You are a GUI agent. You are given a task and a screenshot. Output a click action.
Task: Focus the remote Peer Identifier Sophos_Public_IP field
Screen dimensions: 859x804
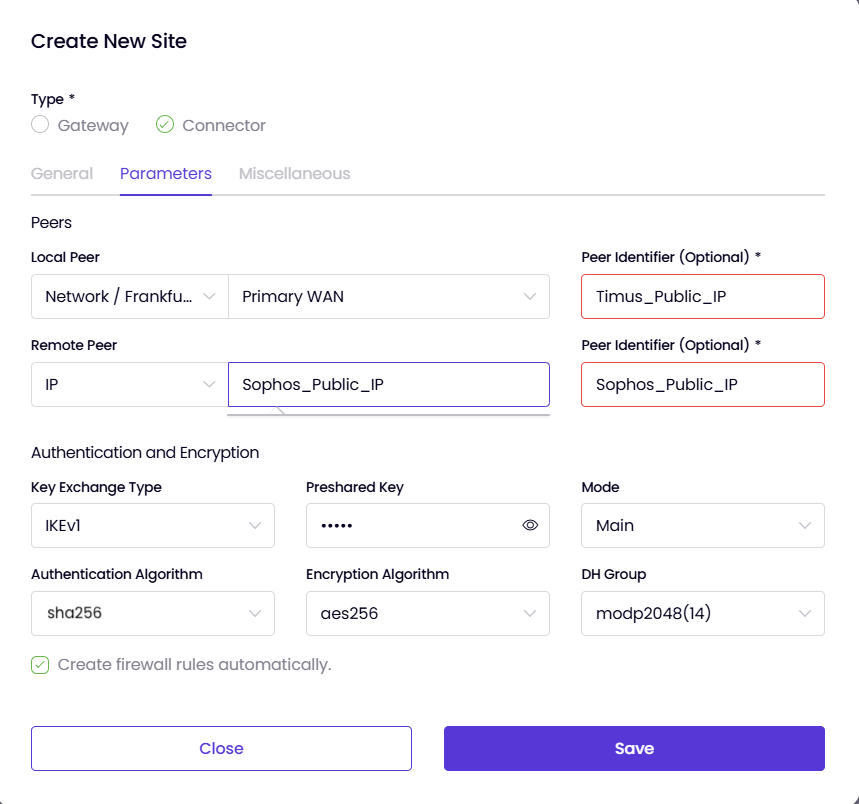tap(703, 384)
